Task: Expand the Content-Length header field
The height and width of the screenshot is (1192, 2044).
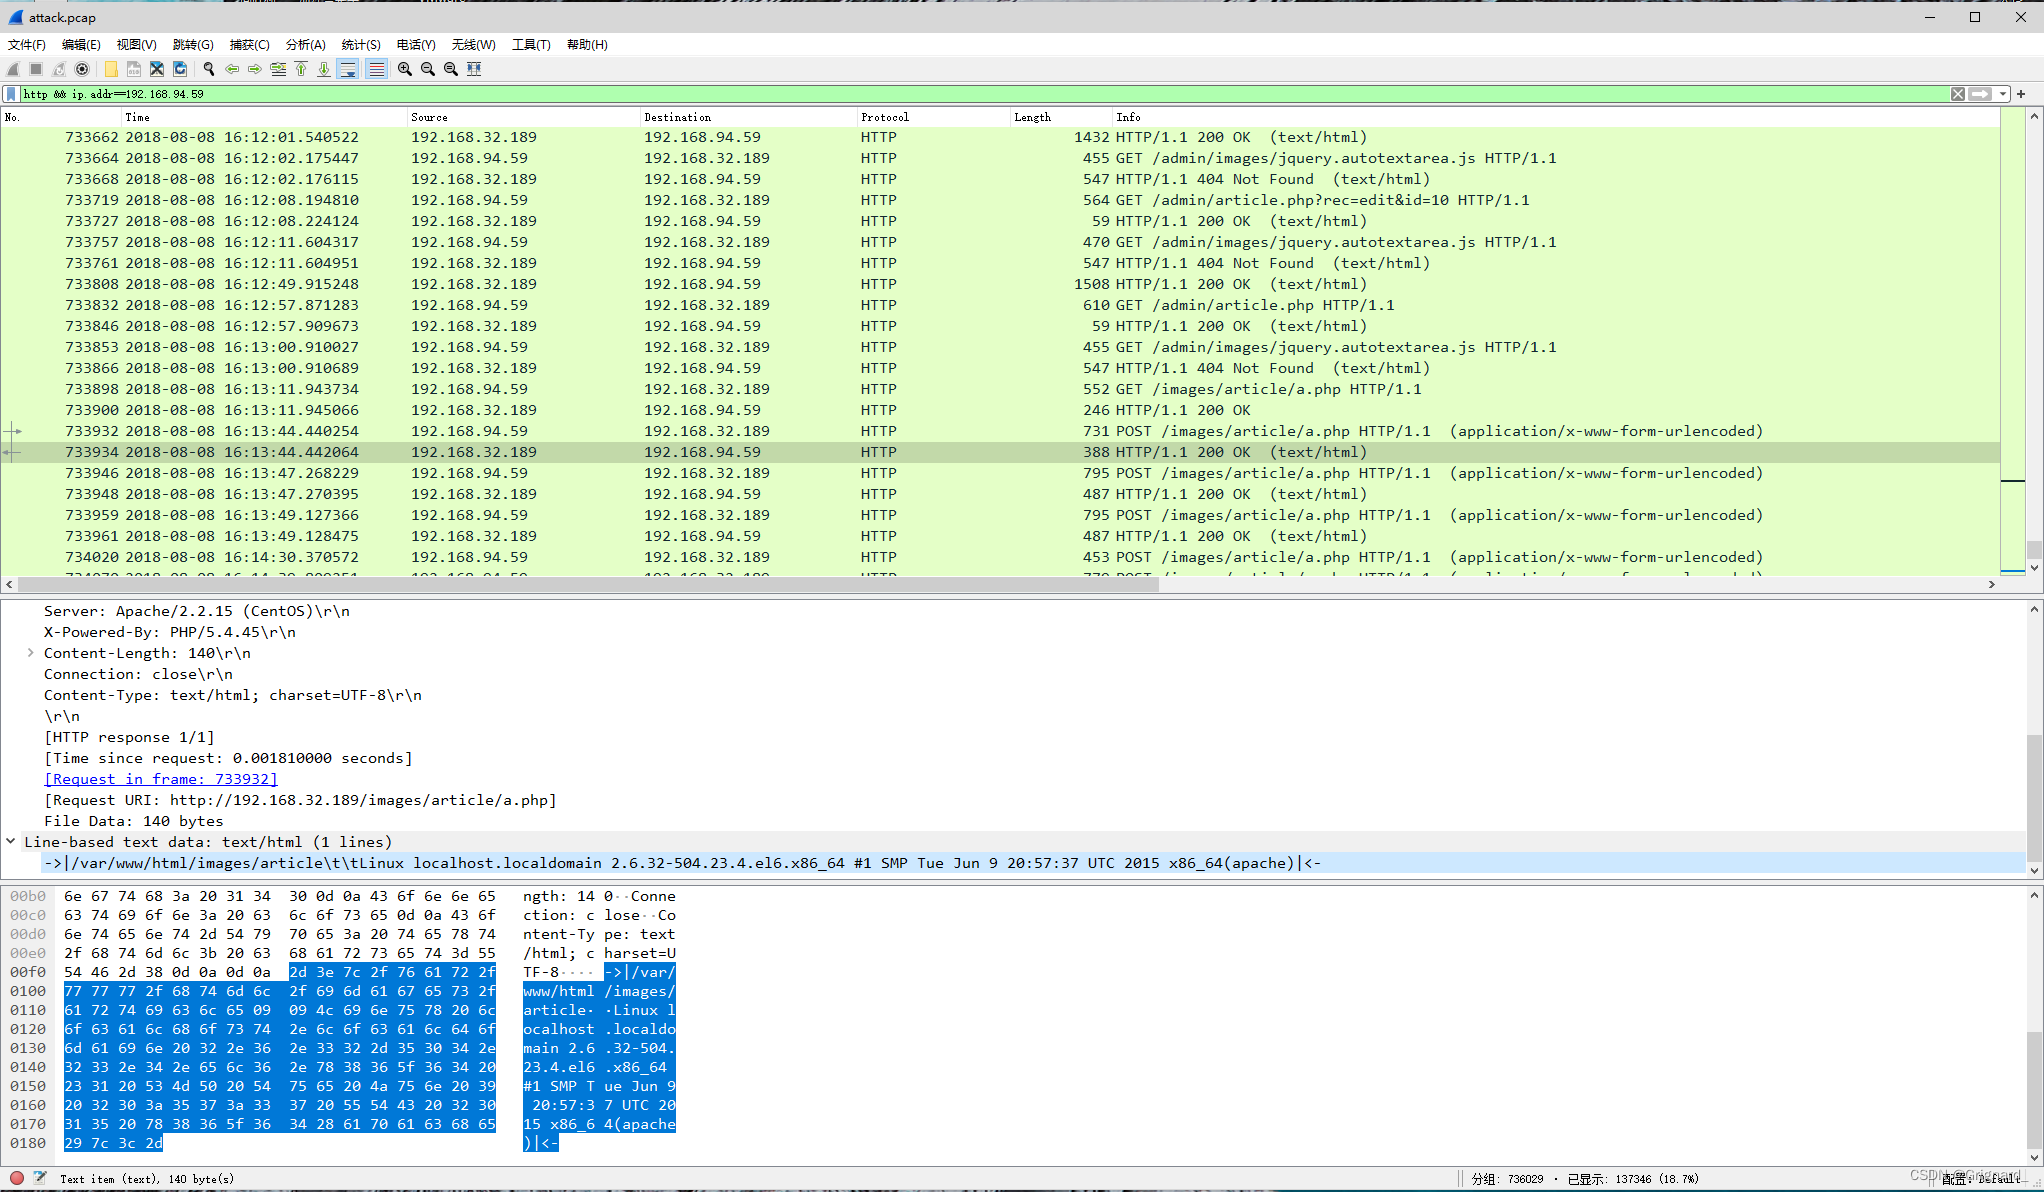Action: 31,653
